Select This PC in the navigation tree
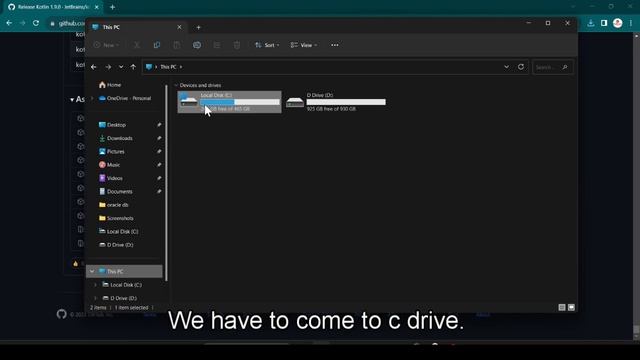Image resolution: width=640 pixels, height=360 pixels. coord(124,271)
